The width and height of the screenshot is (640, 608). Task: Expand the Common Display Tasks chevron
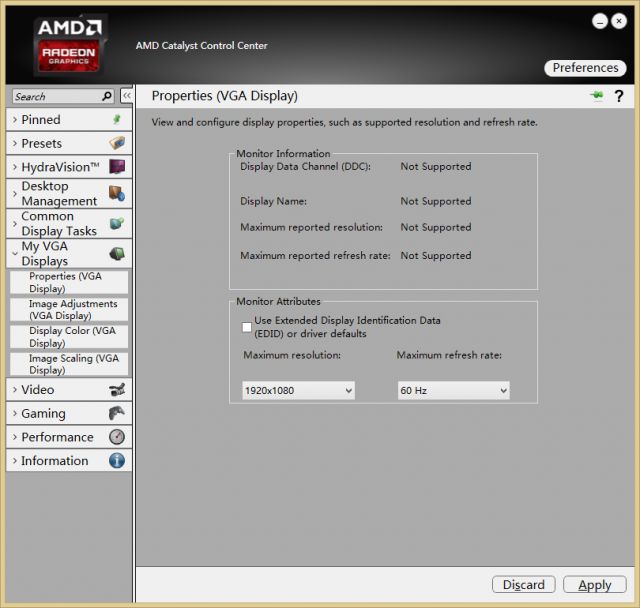[x=15, y=224]
